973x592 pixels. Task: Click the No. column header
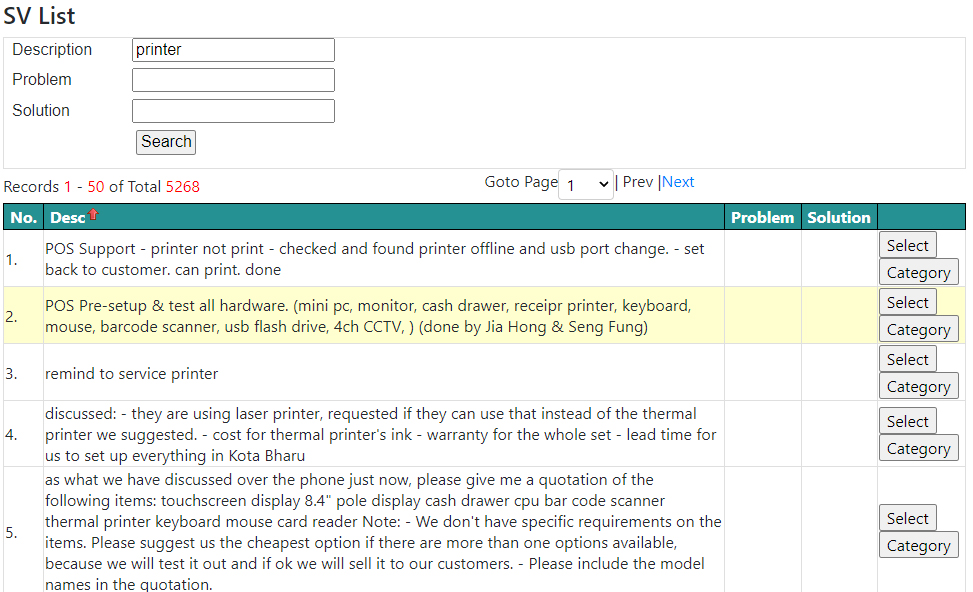24,218
